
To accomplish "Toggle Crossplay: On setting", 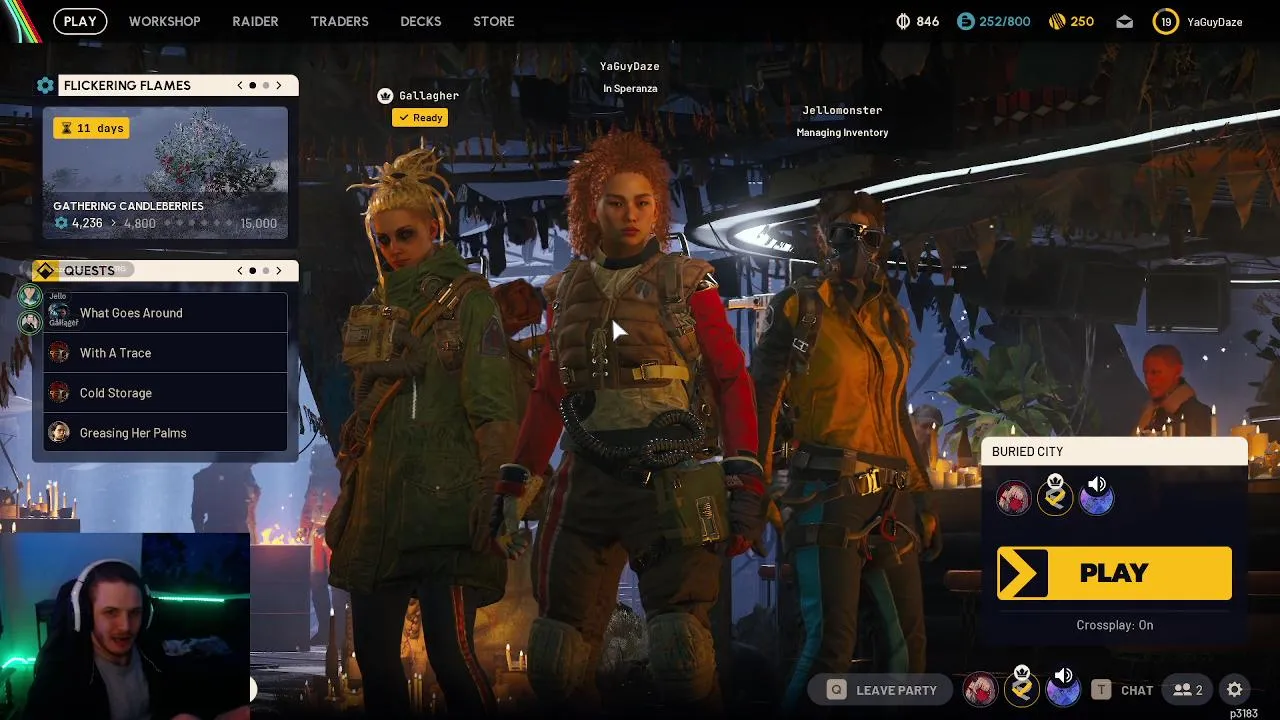I will pos(1114,625).
